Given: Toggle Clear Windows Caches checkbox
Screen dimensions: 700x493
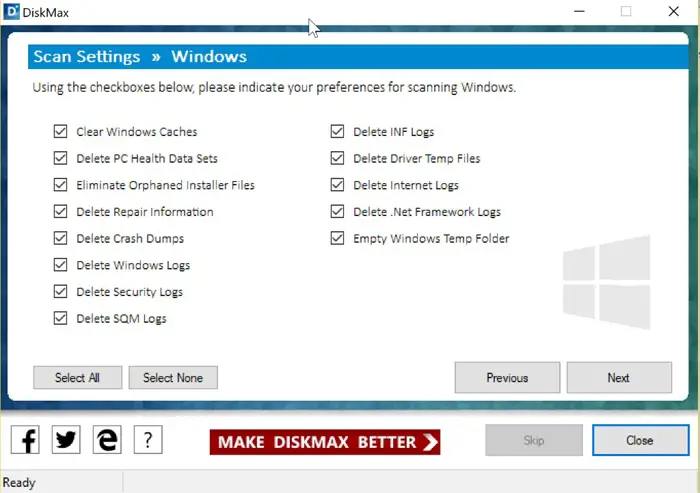Looking at the screenshot, I should (60, 131).
